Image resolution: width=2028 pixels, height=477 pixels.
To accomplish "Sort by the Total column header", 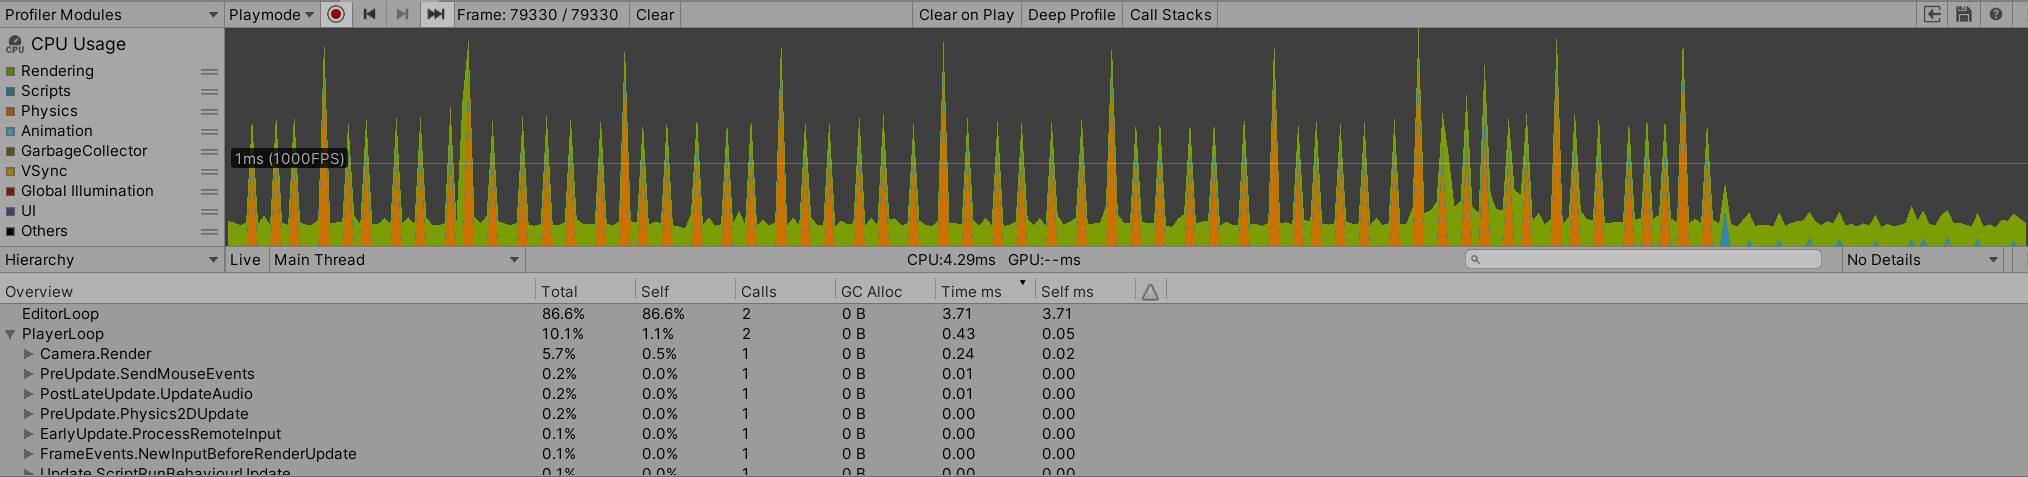I will click(x=585, y=292).
